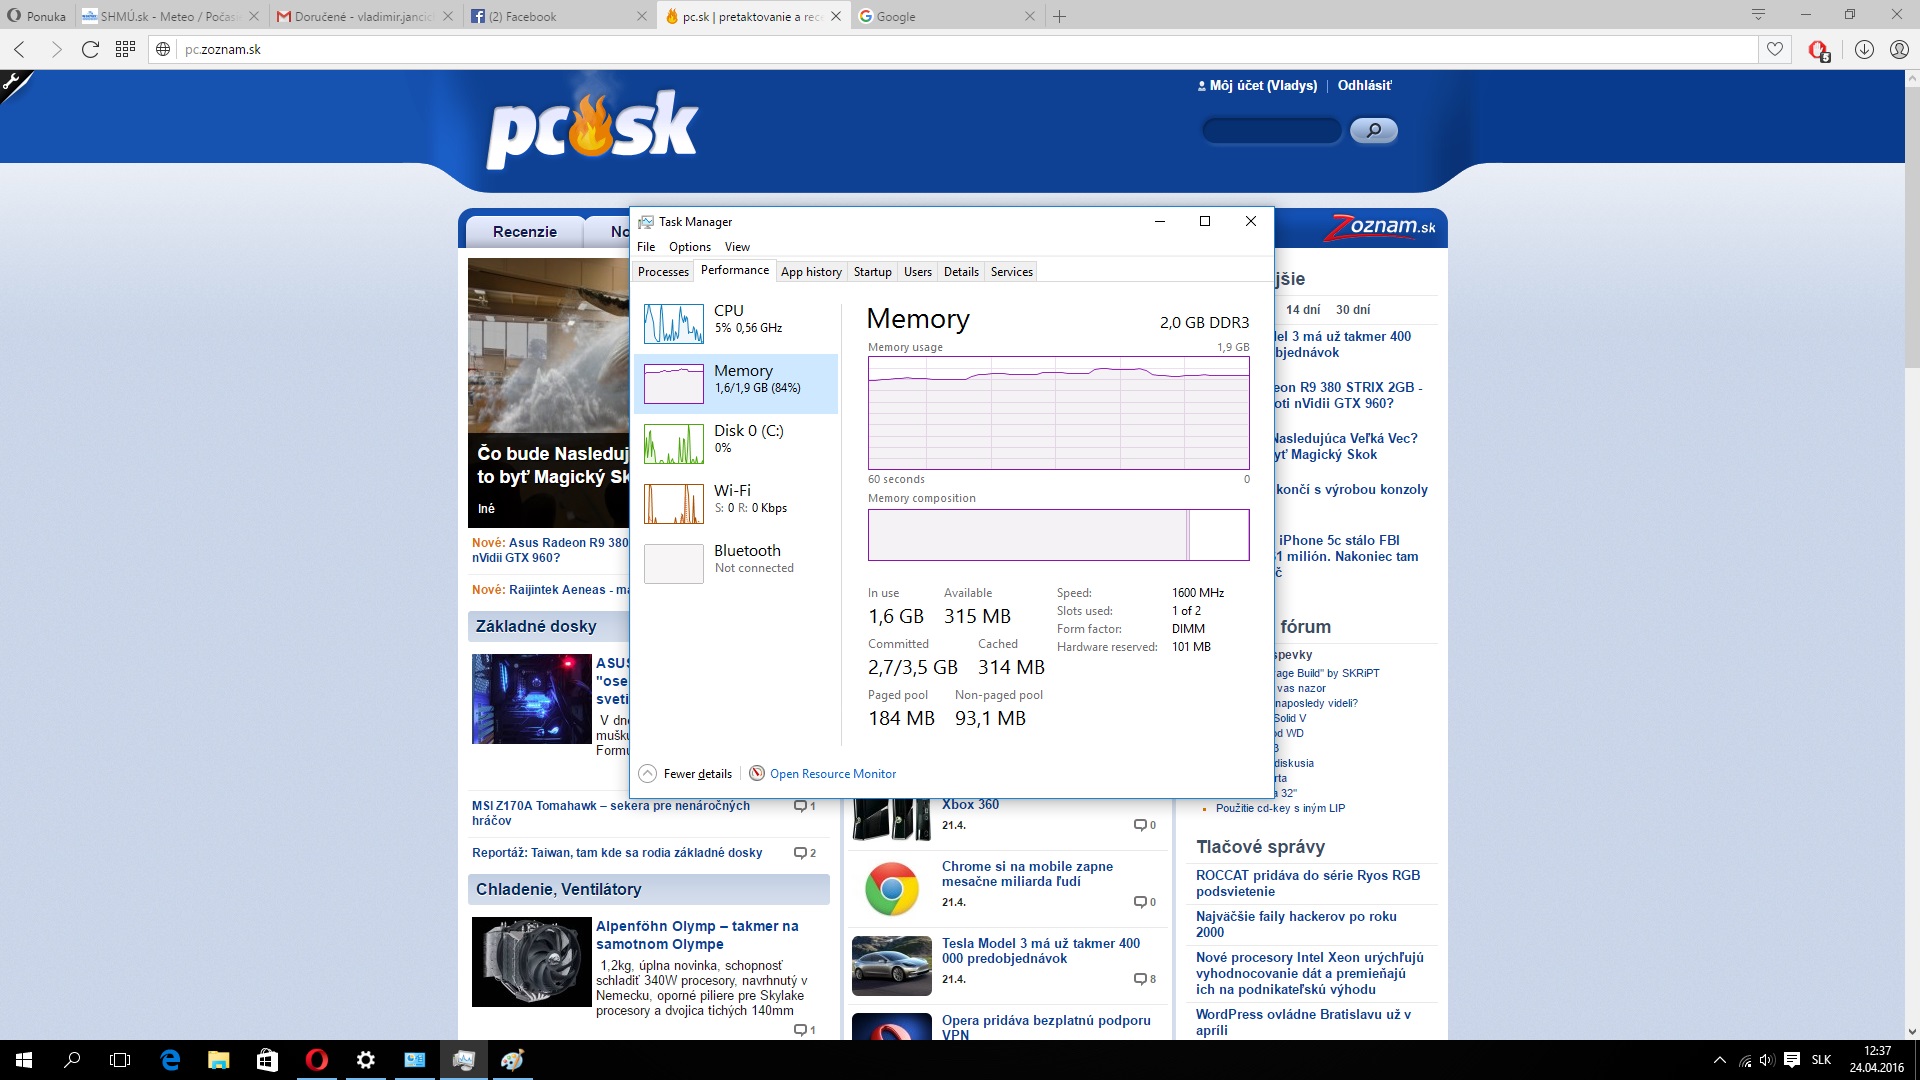
Task: Launch Microsoft Edge from taskbar
Action: (170, 1060)
